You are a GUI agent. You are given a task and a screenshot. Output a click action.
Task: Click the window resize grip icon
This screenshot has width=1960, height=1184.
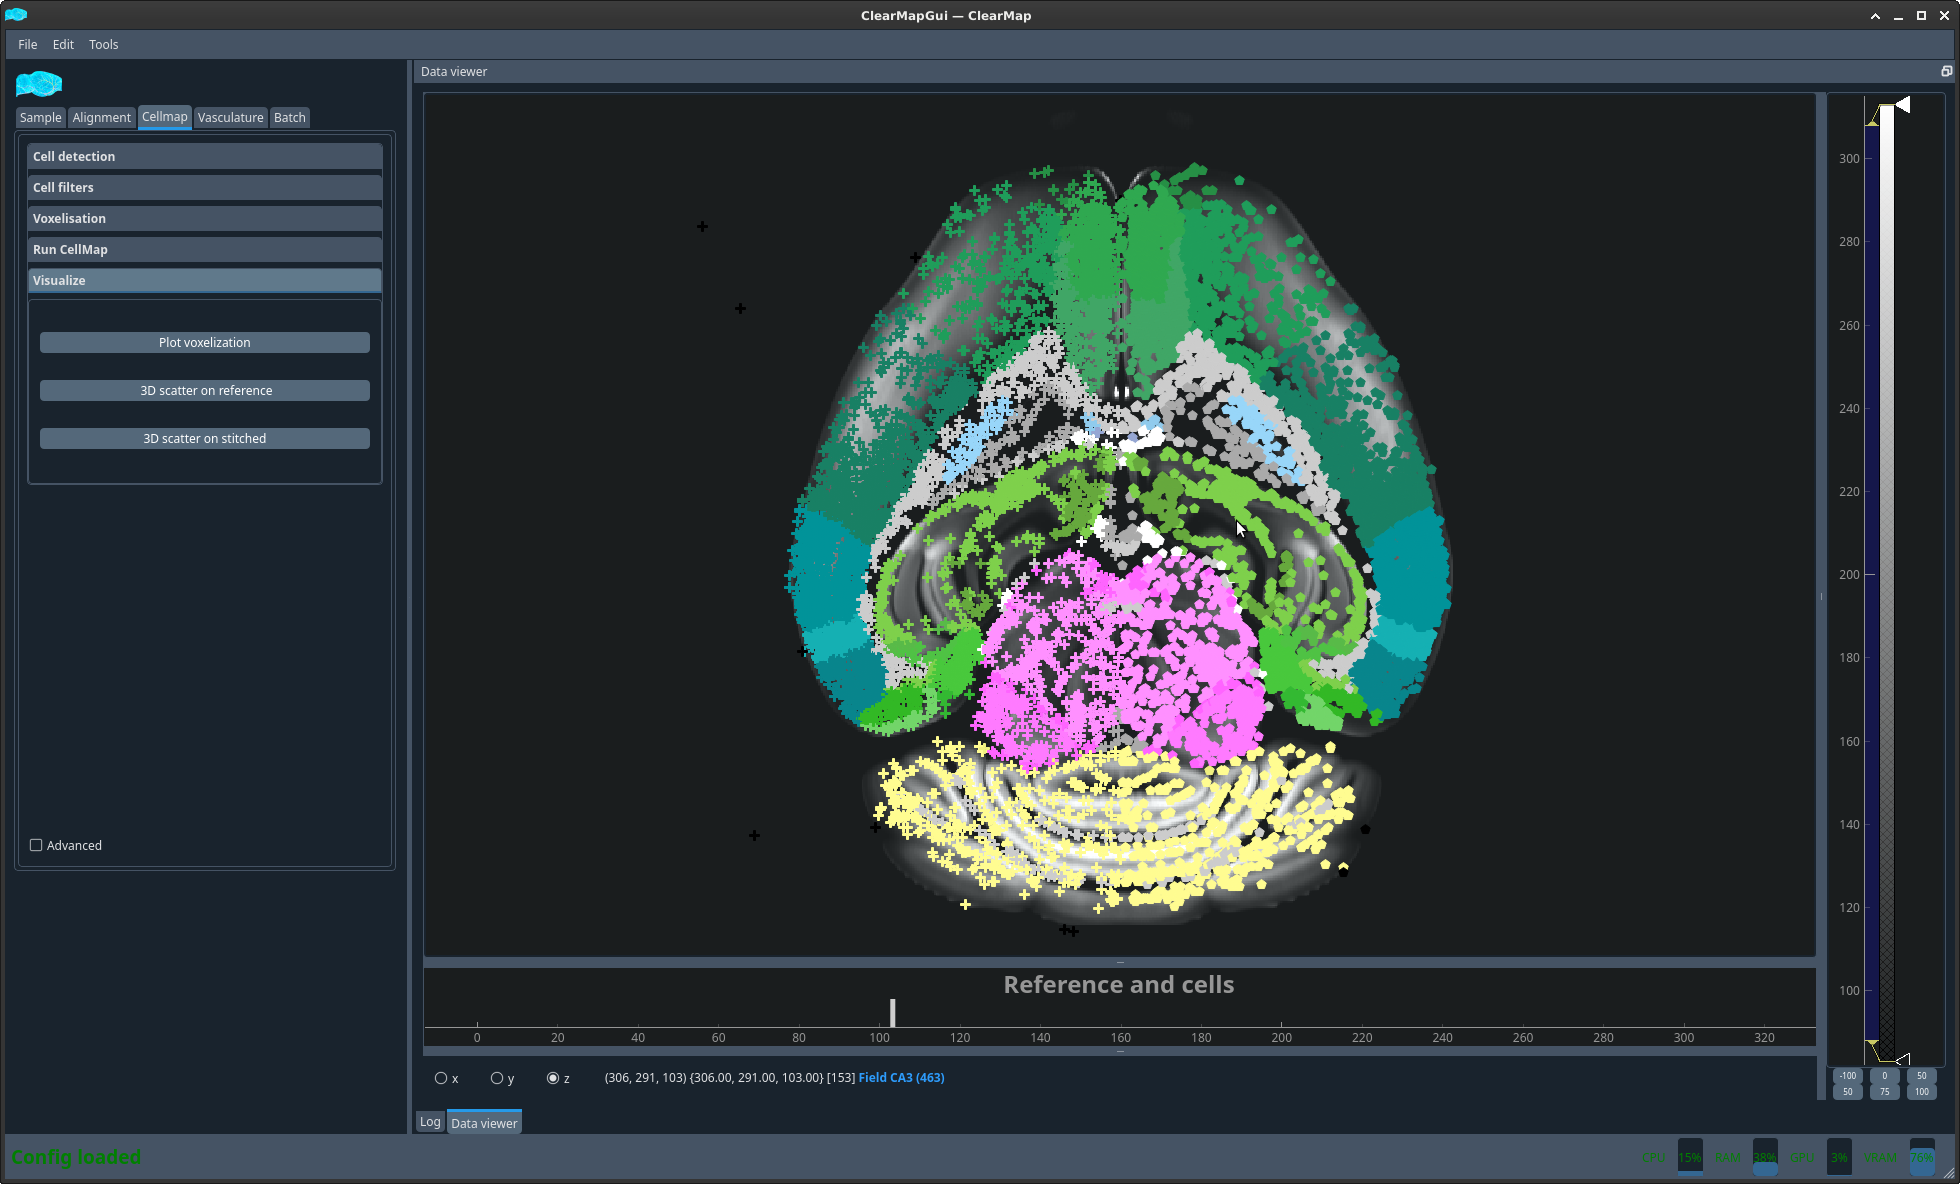(x=1948, y=1173)
